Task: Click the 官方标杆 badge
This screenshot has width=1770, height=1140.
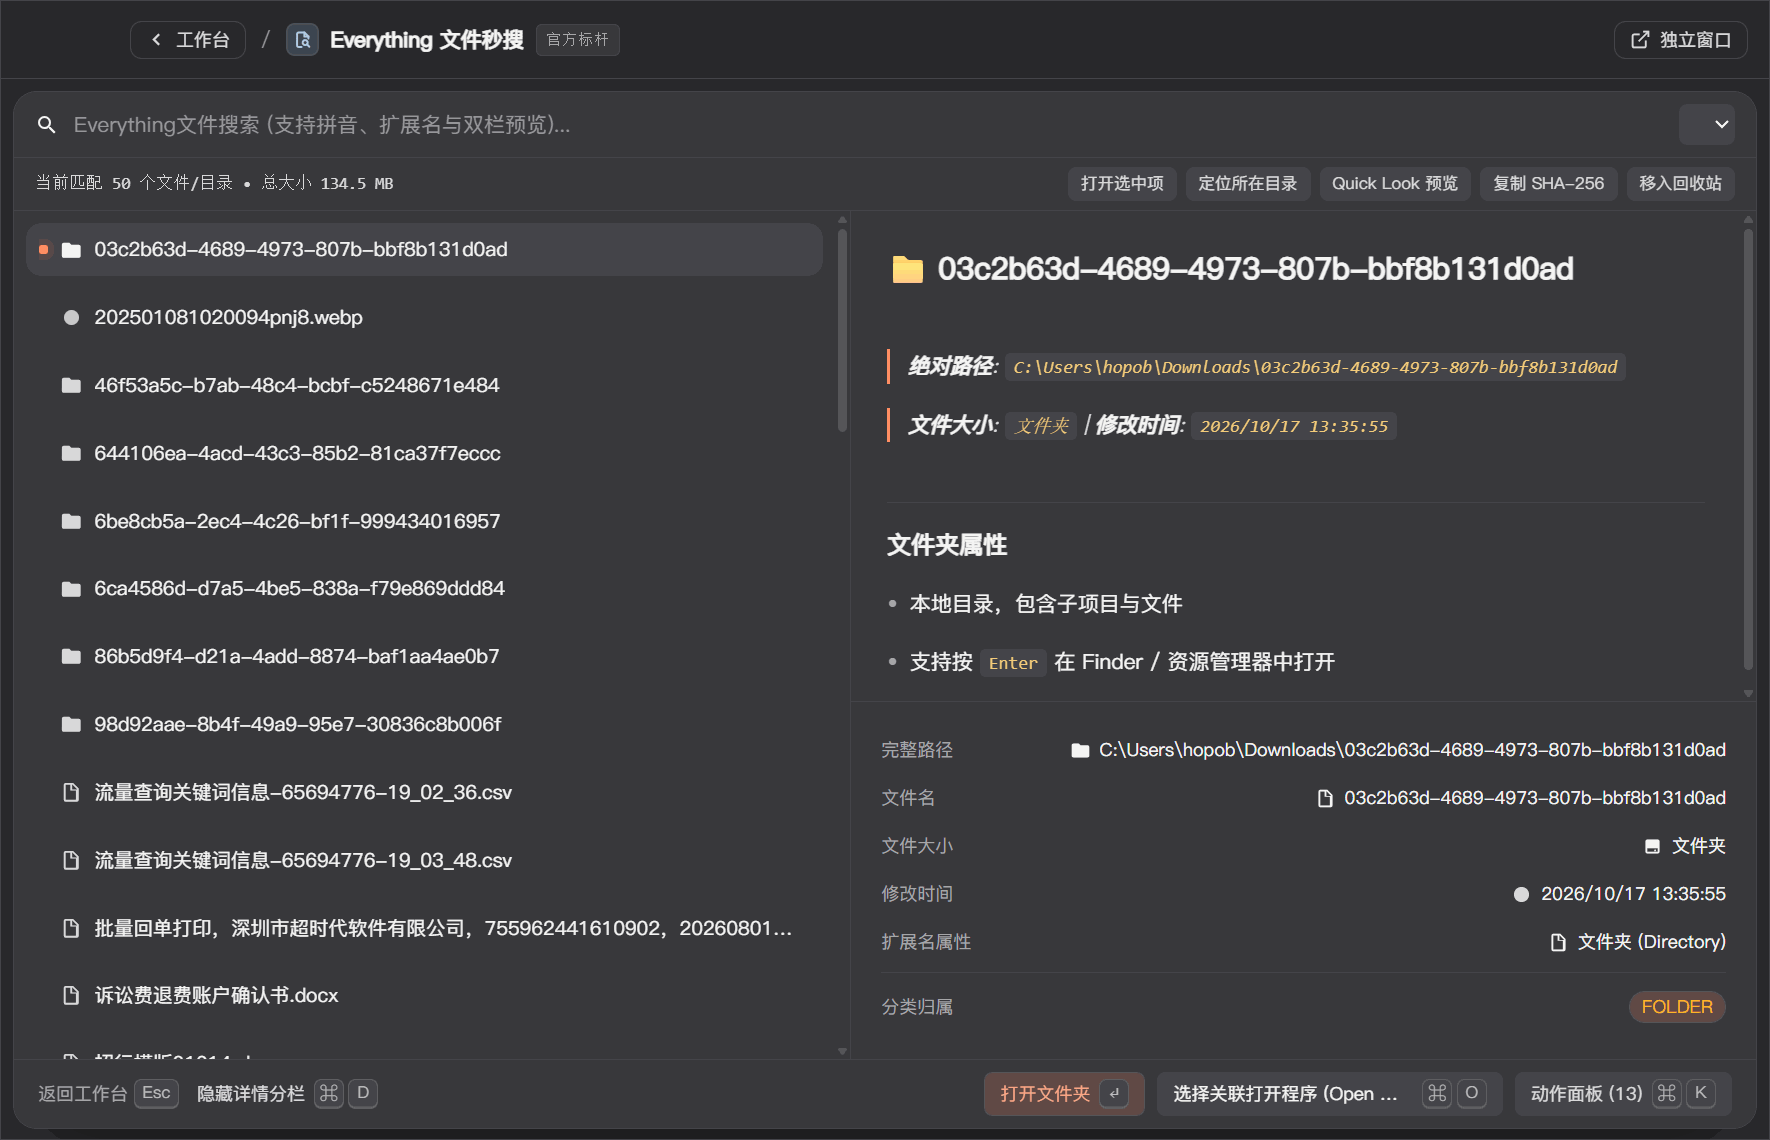Action: [x=578, y=40]
